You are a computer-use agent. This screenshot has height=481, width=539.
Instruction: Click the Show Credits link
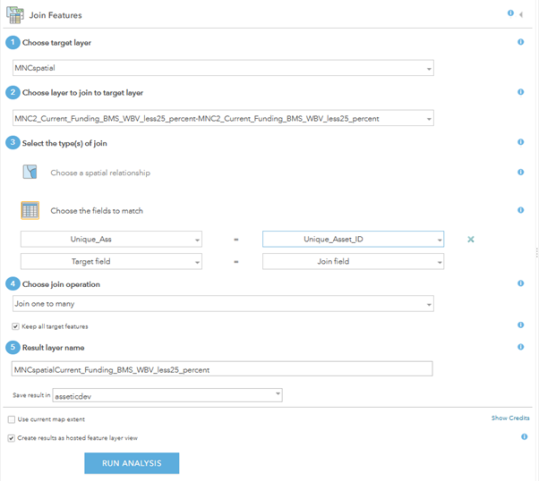click(x=510, y=418)
